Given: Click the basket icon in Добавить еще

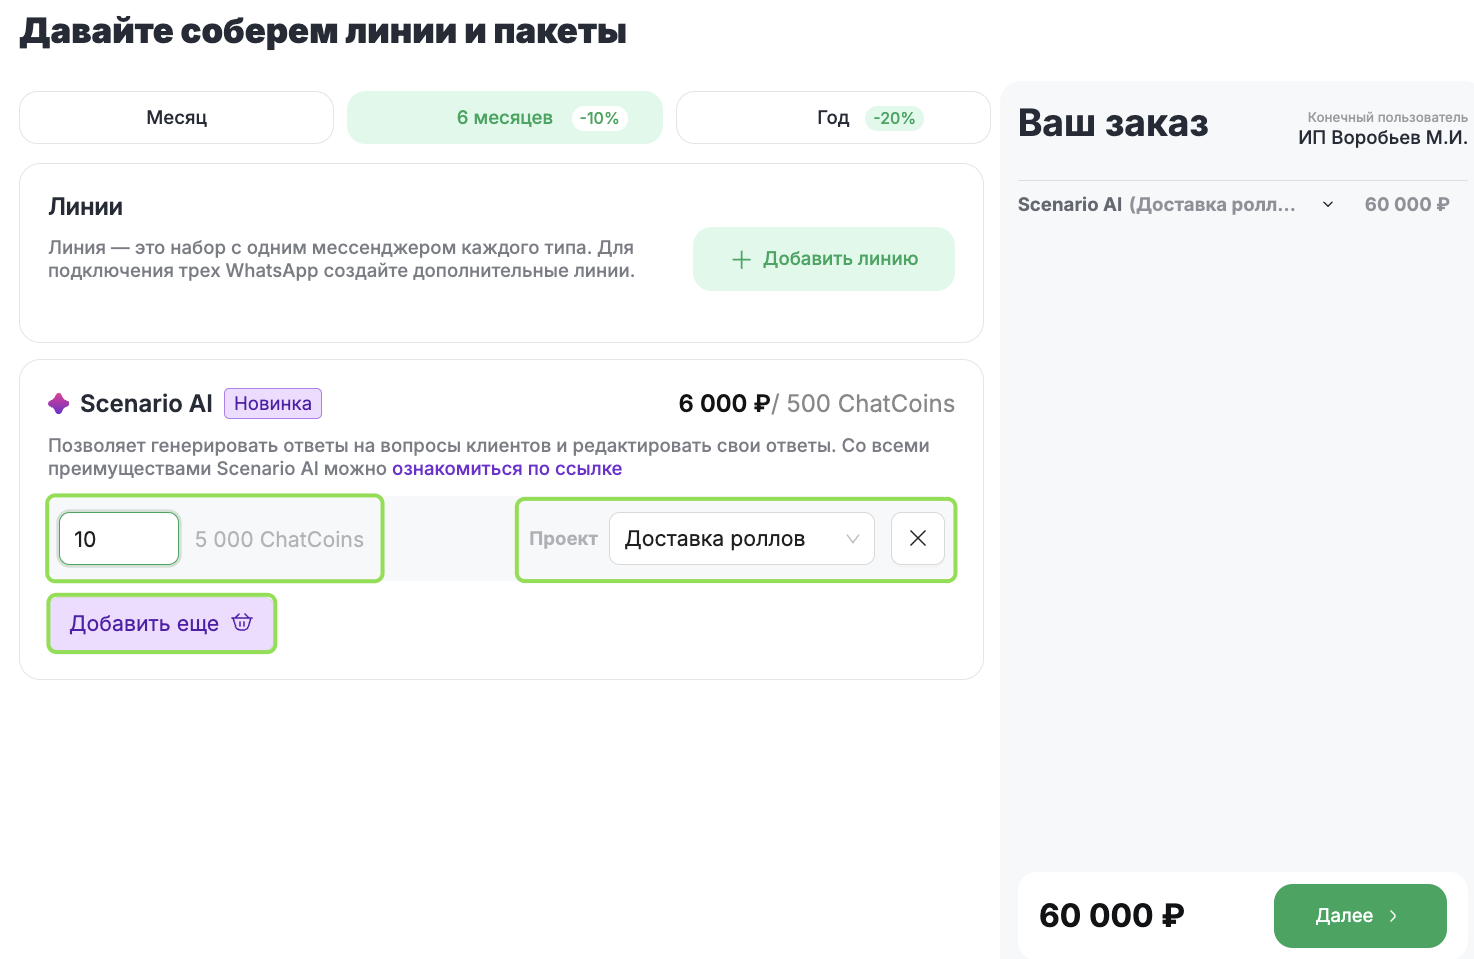Looking at the screenshot, I should [242, 623].
